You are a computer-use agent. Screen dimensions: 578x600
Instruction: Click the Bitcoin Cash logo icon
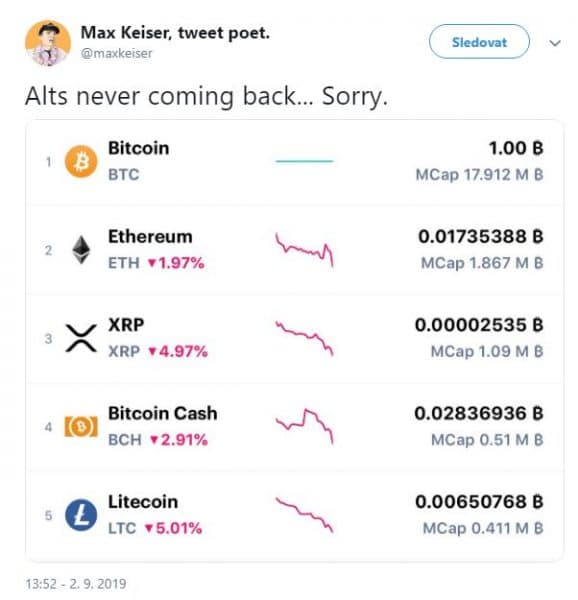(x=81, y=426)
